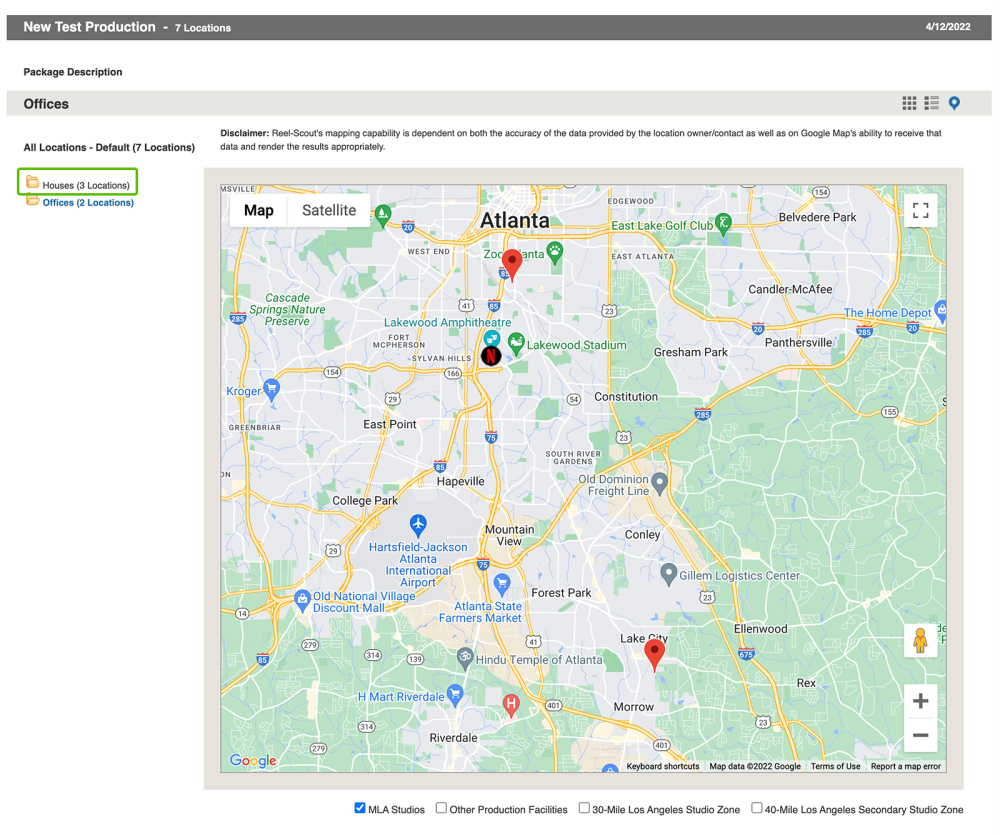Screen dimensions: 1000x835
Task: Click the black Netflix N studio marker
Action: [x=491, y=356]
